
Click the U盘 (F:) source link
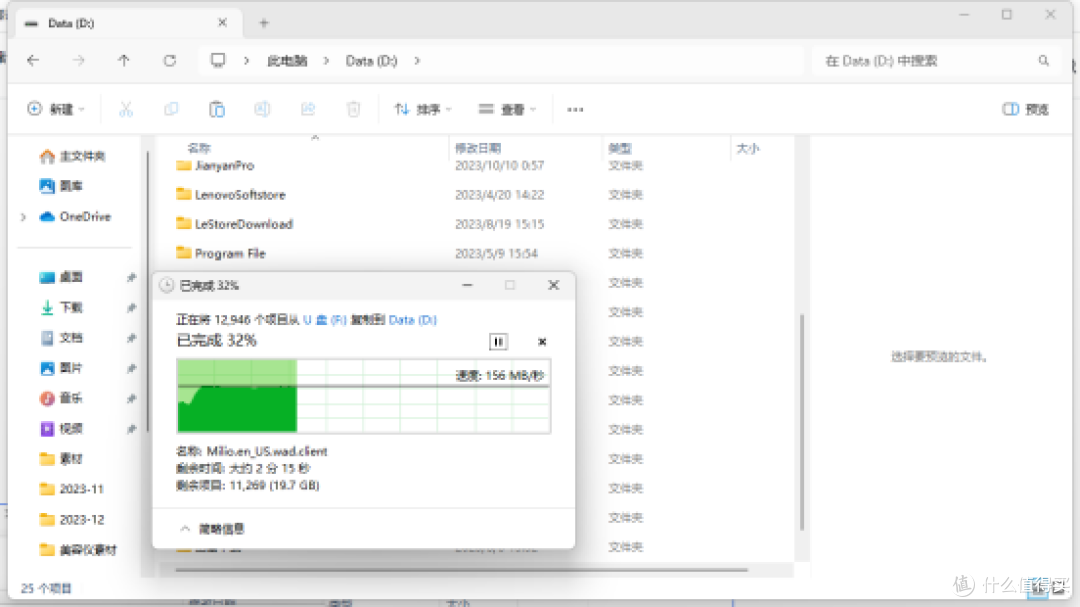324,320
